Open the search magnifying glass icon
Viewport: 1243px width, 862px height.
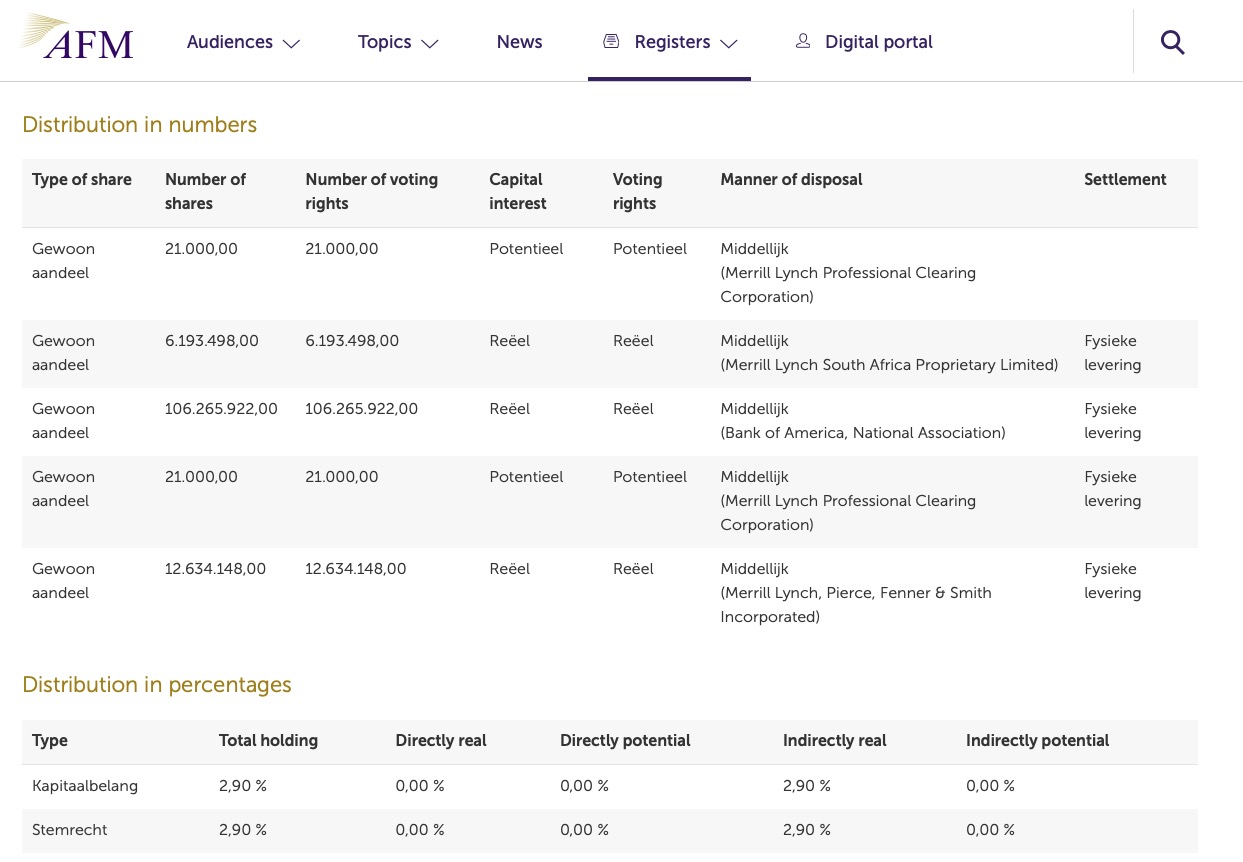pos(1172,42)
